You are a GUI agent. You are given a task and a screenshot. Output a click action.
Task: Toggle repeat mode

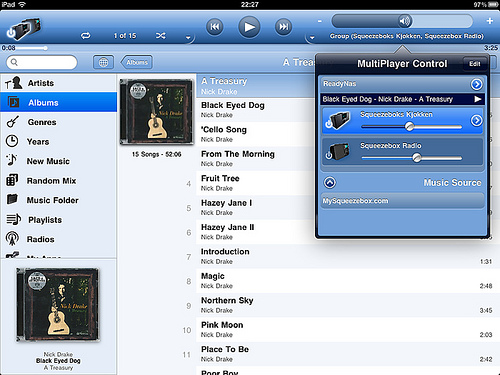point(86,36)
